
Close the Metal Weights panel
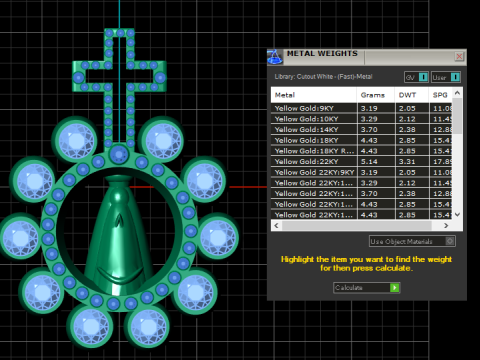[x=459, y=56]
